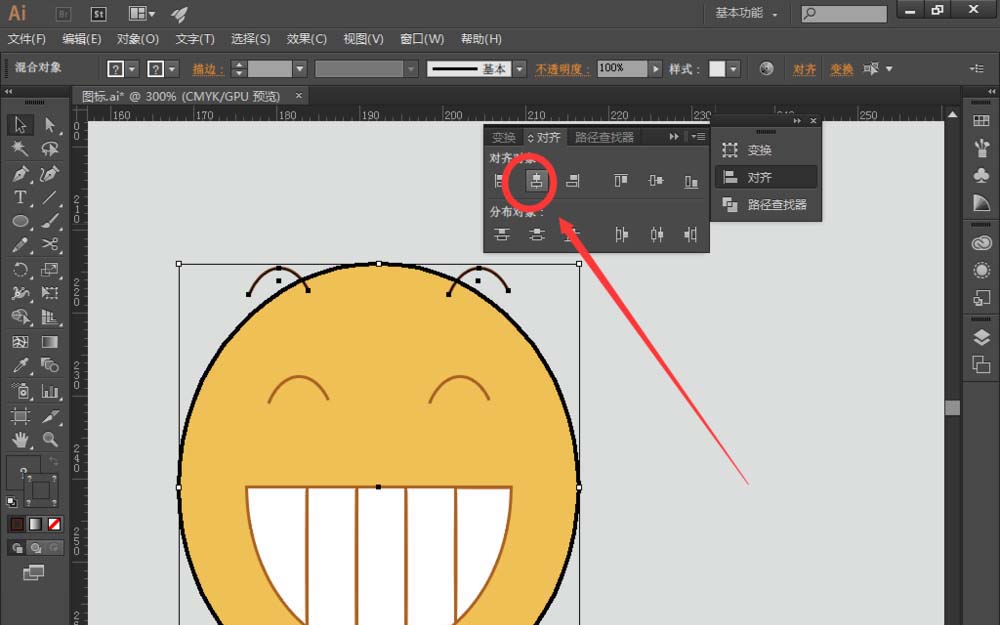Pick the Magic Wand tool
This screenshot has height=625, width=1000.
(x=20, y=149)
